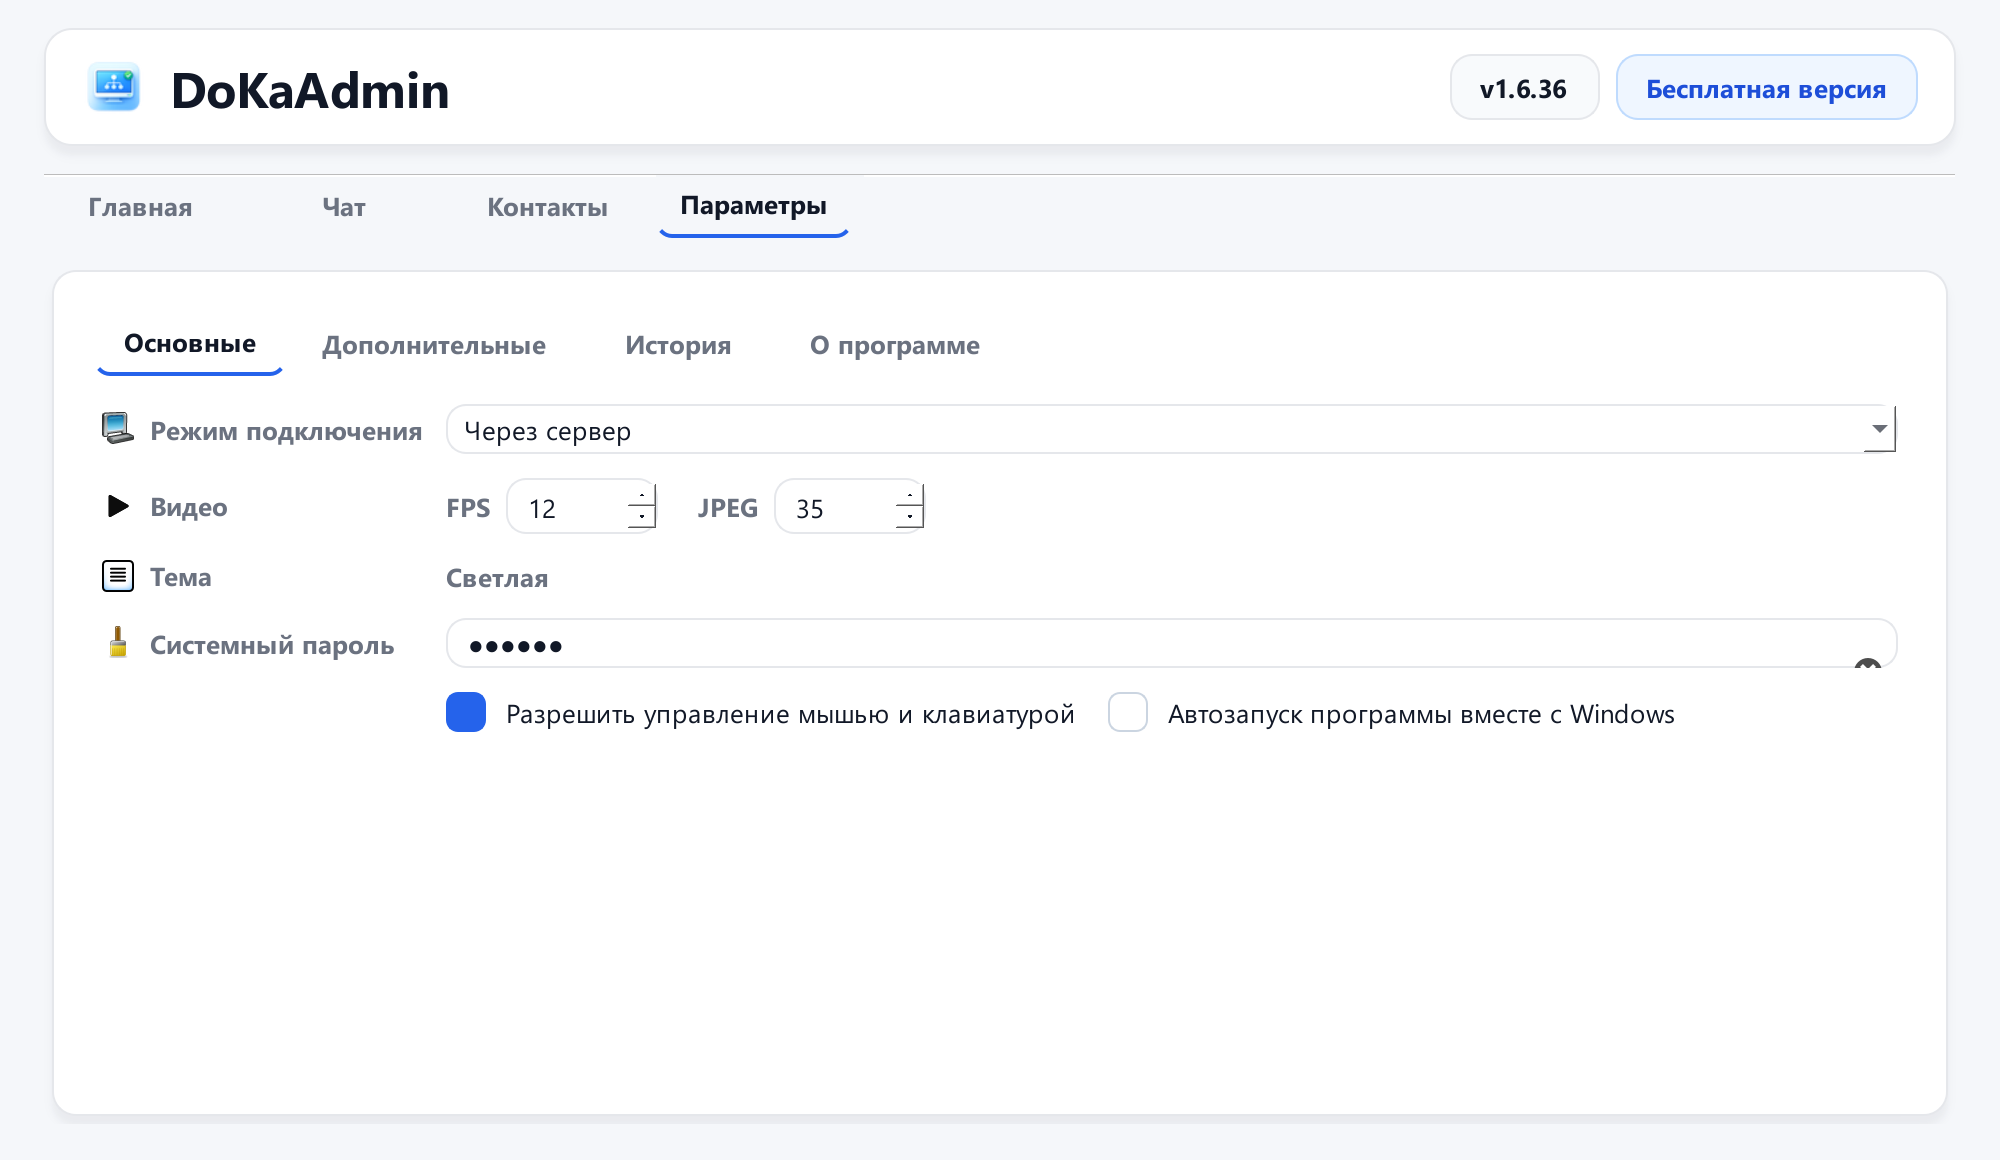Screen dimensions: 2000x1160
Task: Clear the system password field with the X icon
Action: tap(1867, 665)
